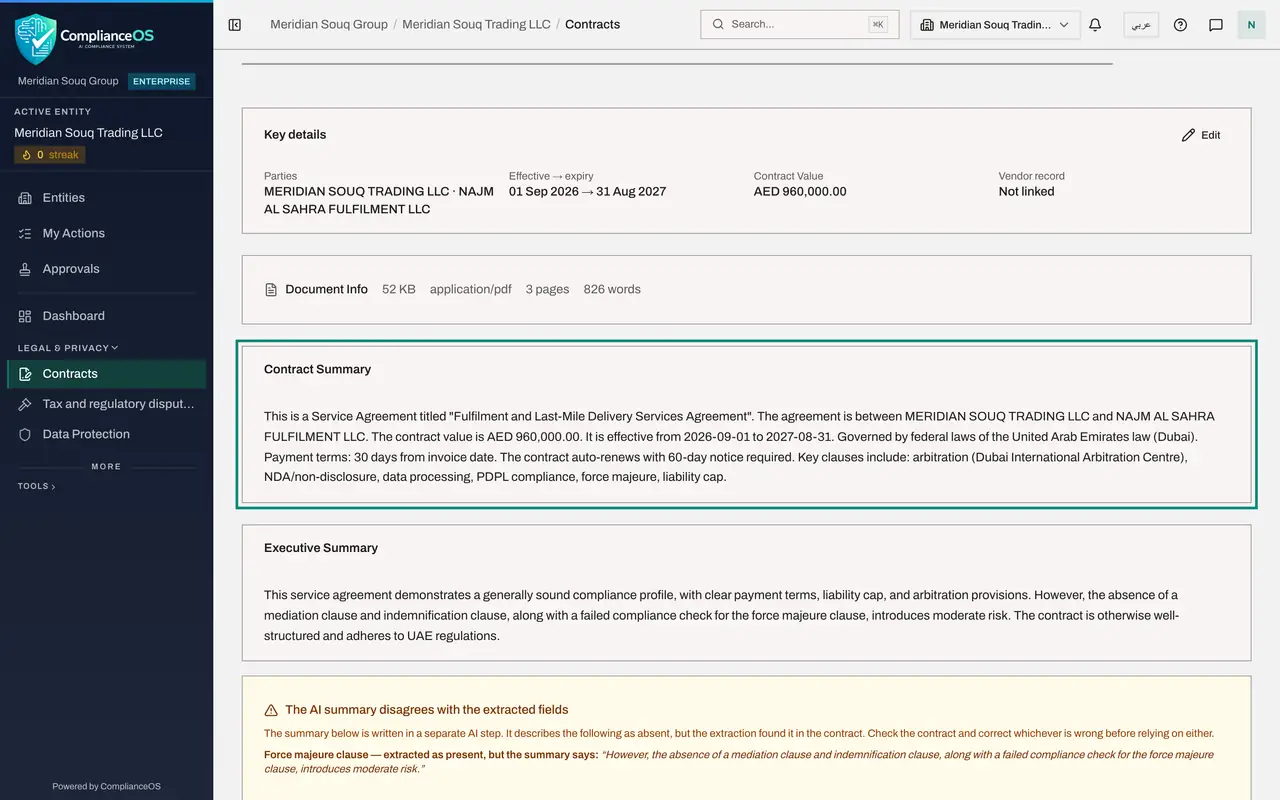This screenshot has height=800, width=1280.
Task: Open user avatar N menu
Action: (1251, 25)
